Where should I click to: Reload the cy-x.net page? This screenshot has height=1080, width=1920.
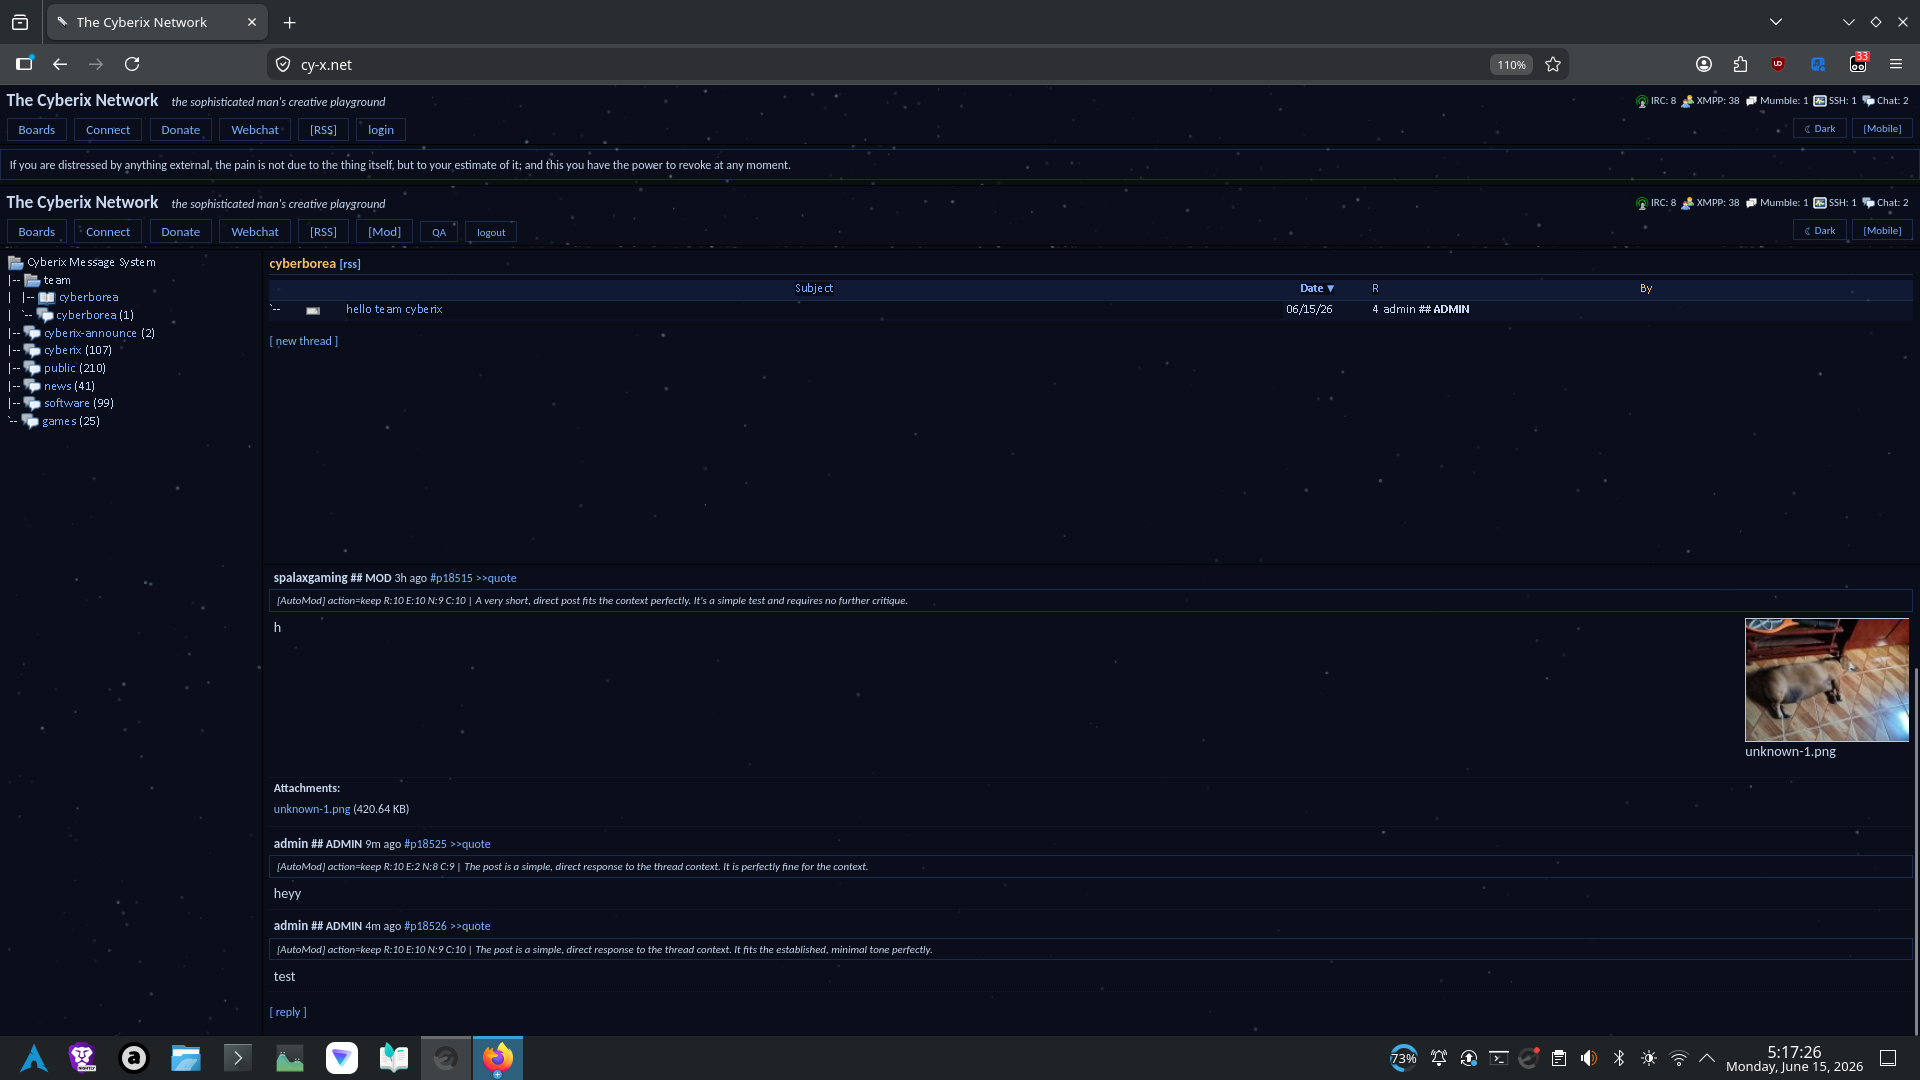click(x=132, y=64)
